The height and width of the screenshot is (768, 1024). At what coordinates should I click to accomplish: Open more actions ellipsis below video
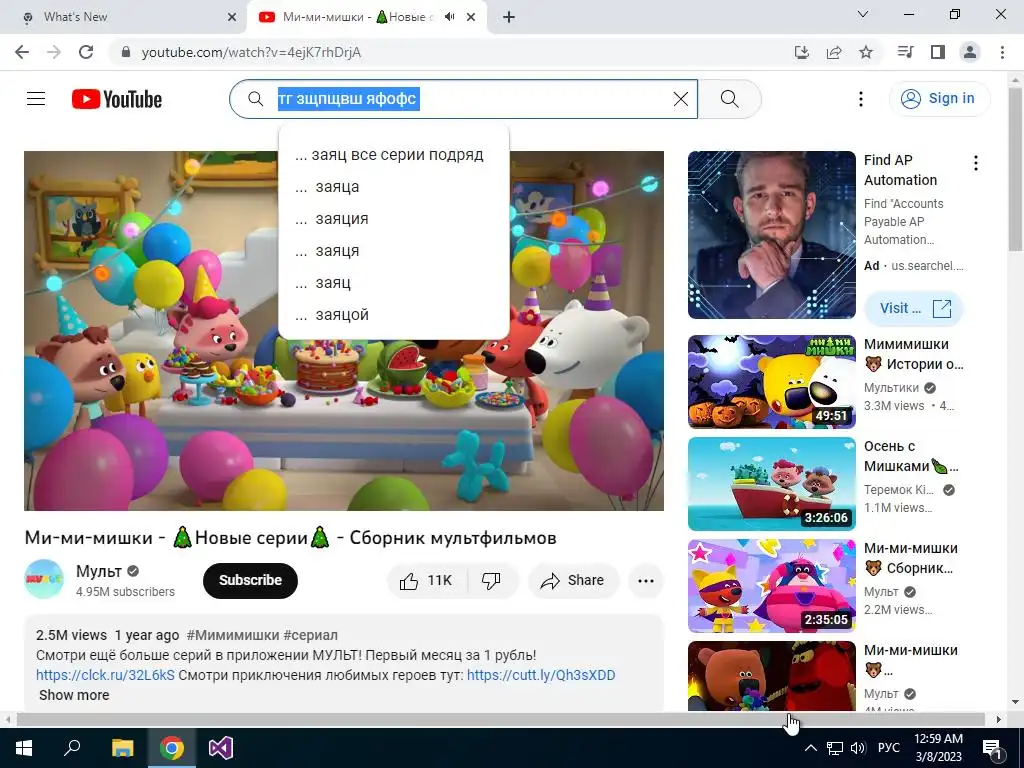(646, 580)
